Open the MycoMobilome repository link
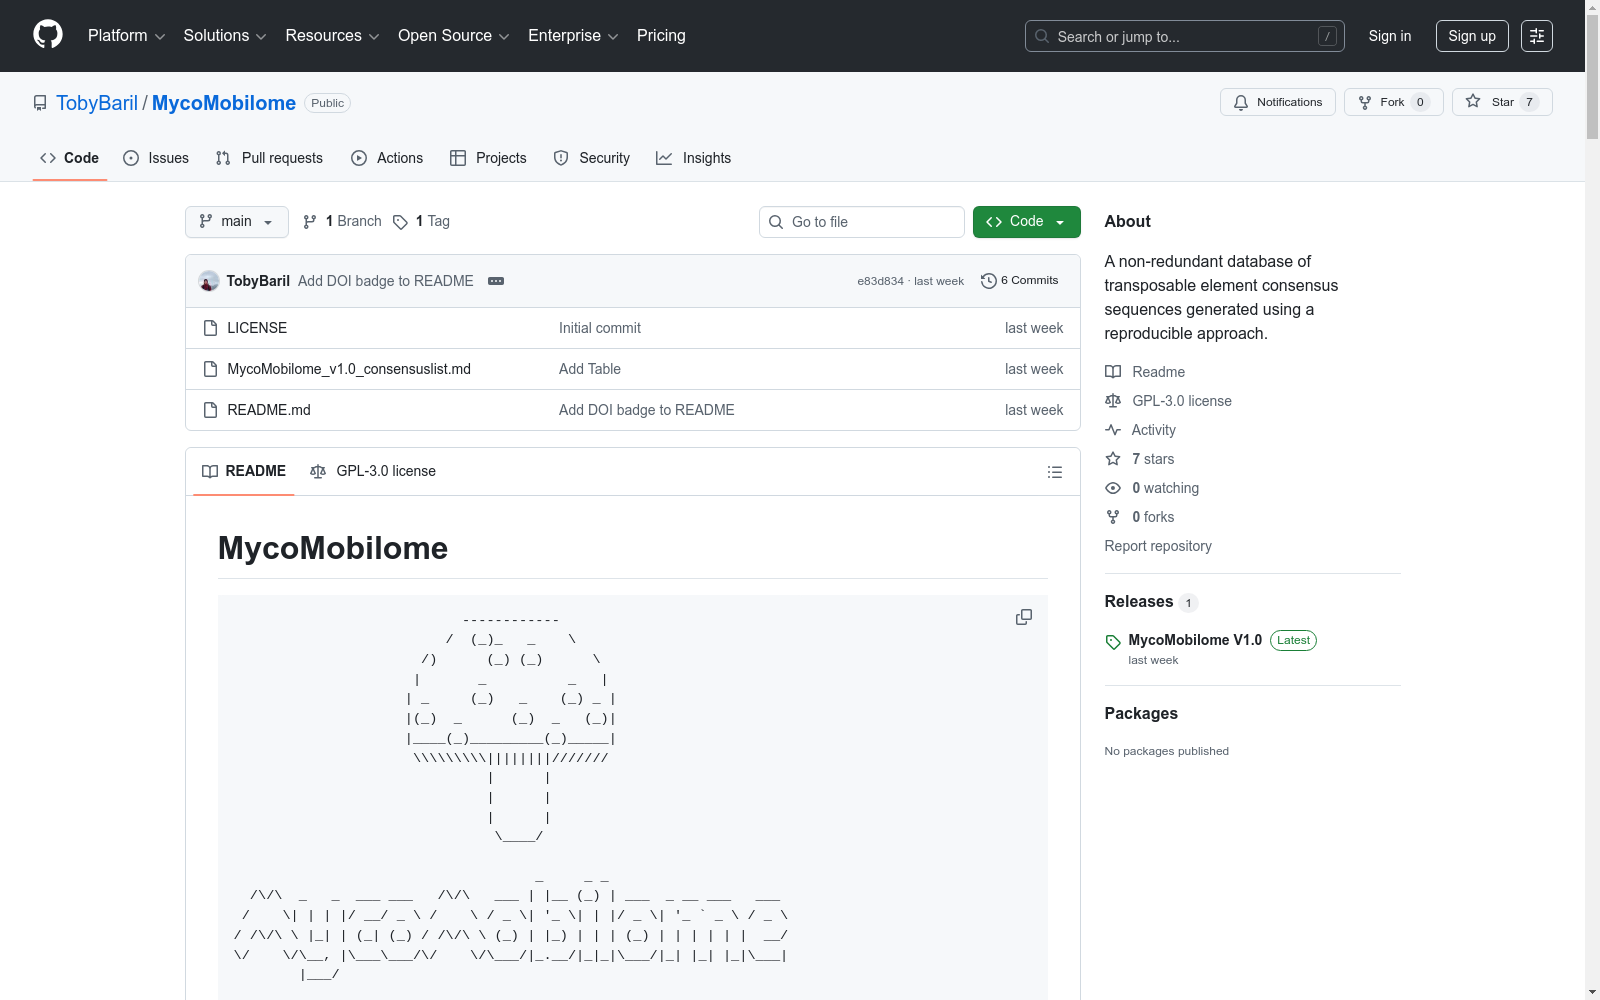The height and width of the screenshot is (1000, 1600). (x=224, y=103)
